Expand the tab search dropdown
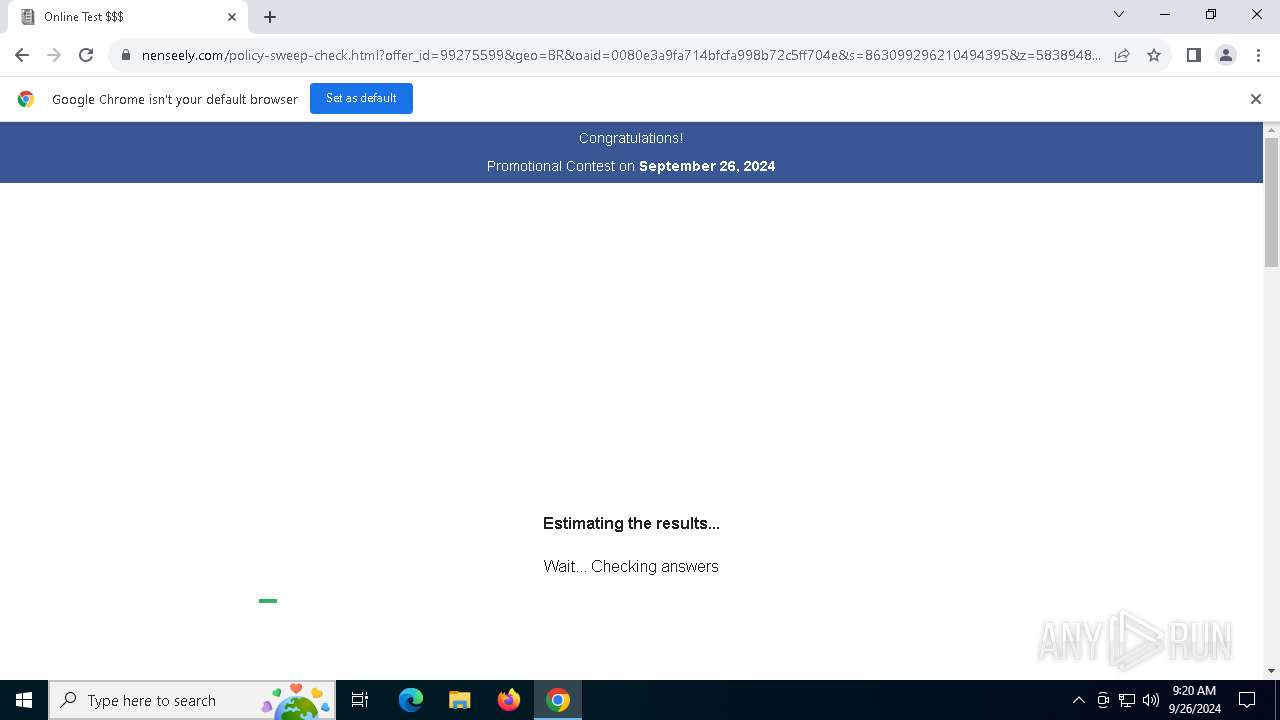 pos(1119,14)
